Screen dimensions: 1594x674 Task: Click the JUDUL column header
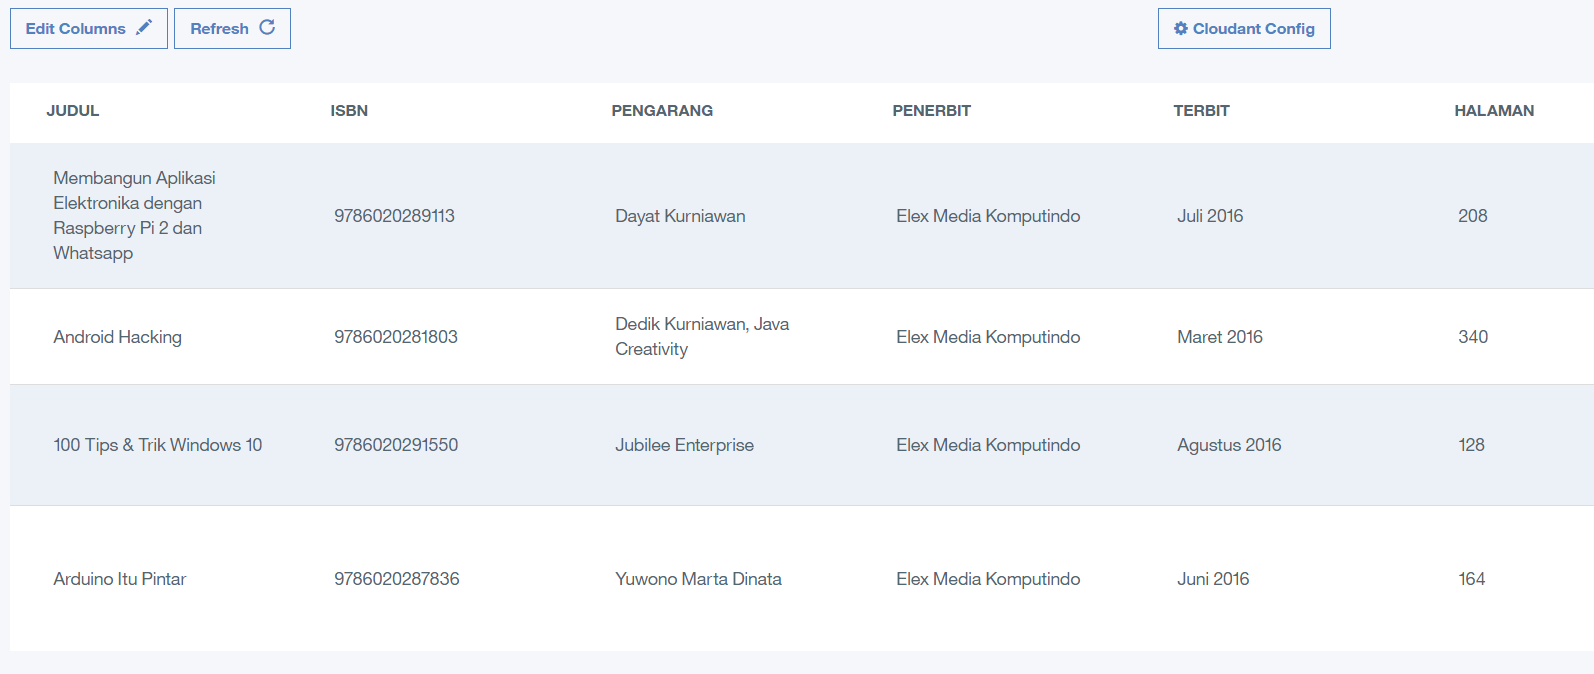click(x=73, y=111)
